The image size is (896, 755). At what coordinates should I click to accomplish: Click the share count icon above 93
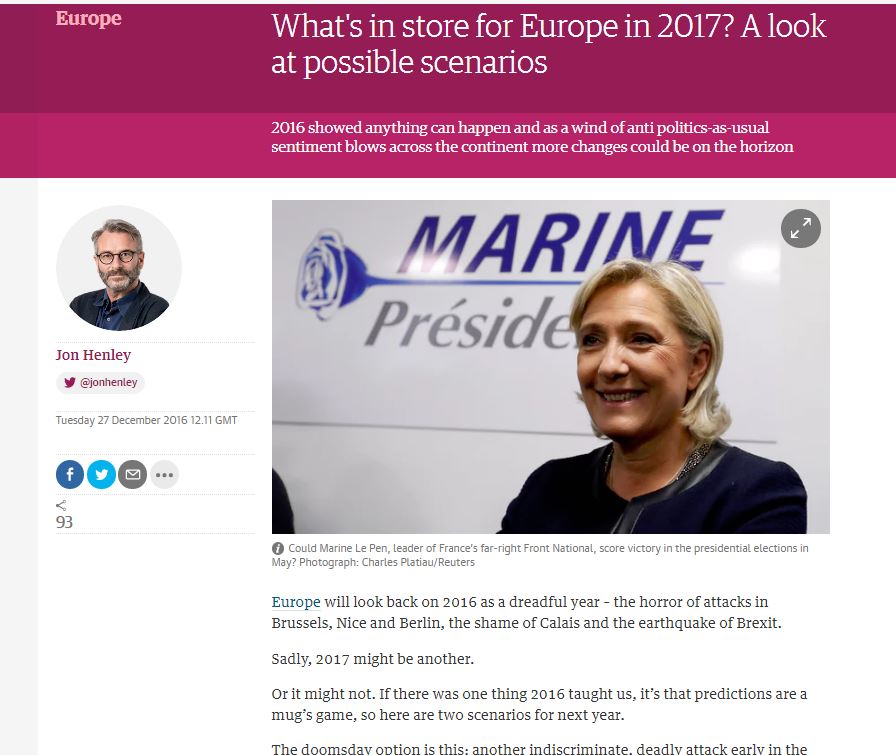pyautogui.click(x=61, y=505)
